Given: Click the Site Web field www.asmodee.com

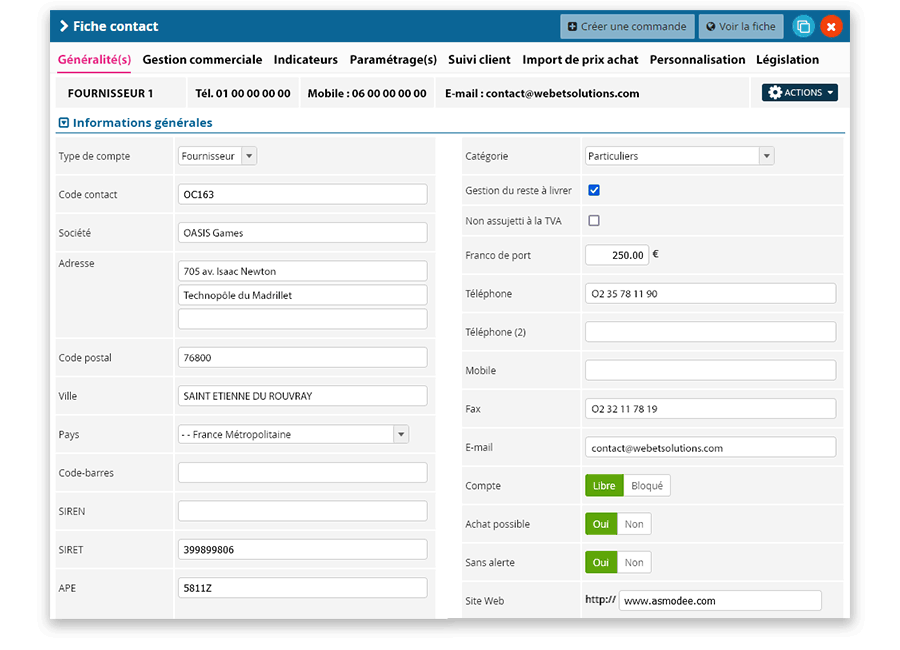Looking at the screenshot, I should pos(720,601).
